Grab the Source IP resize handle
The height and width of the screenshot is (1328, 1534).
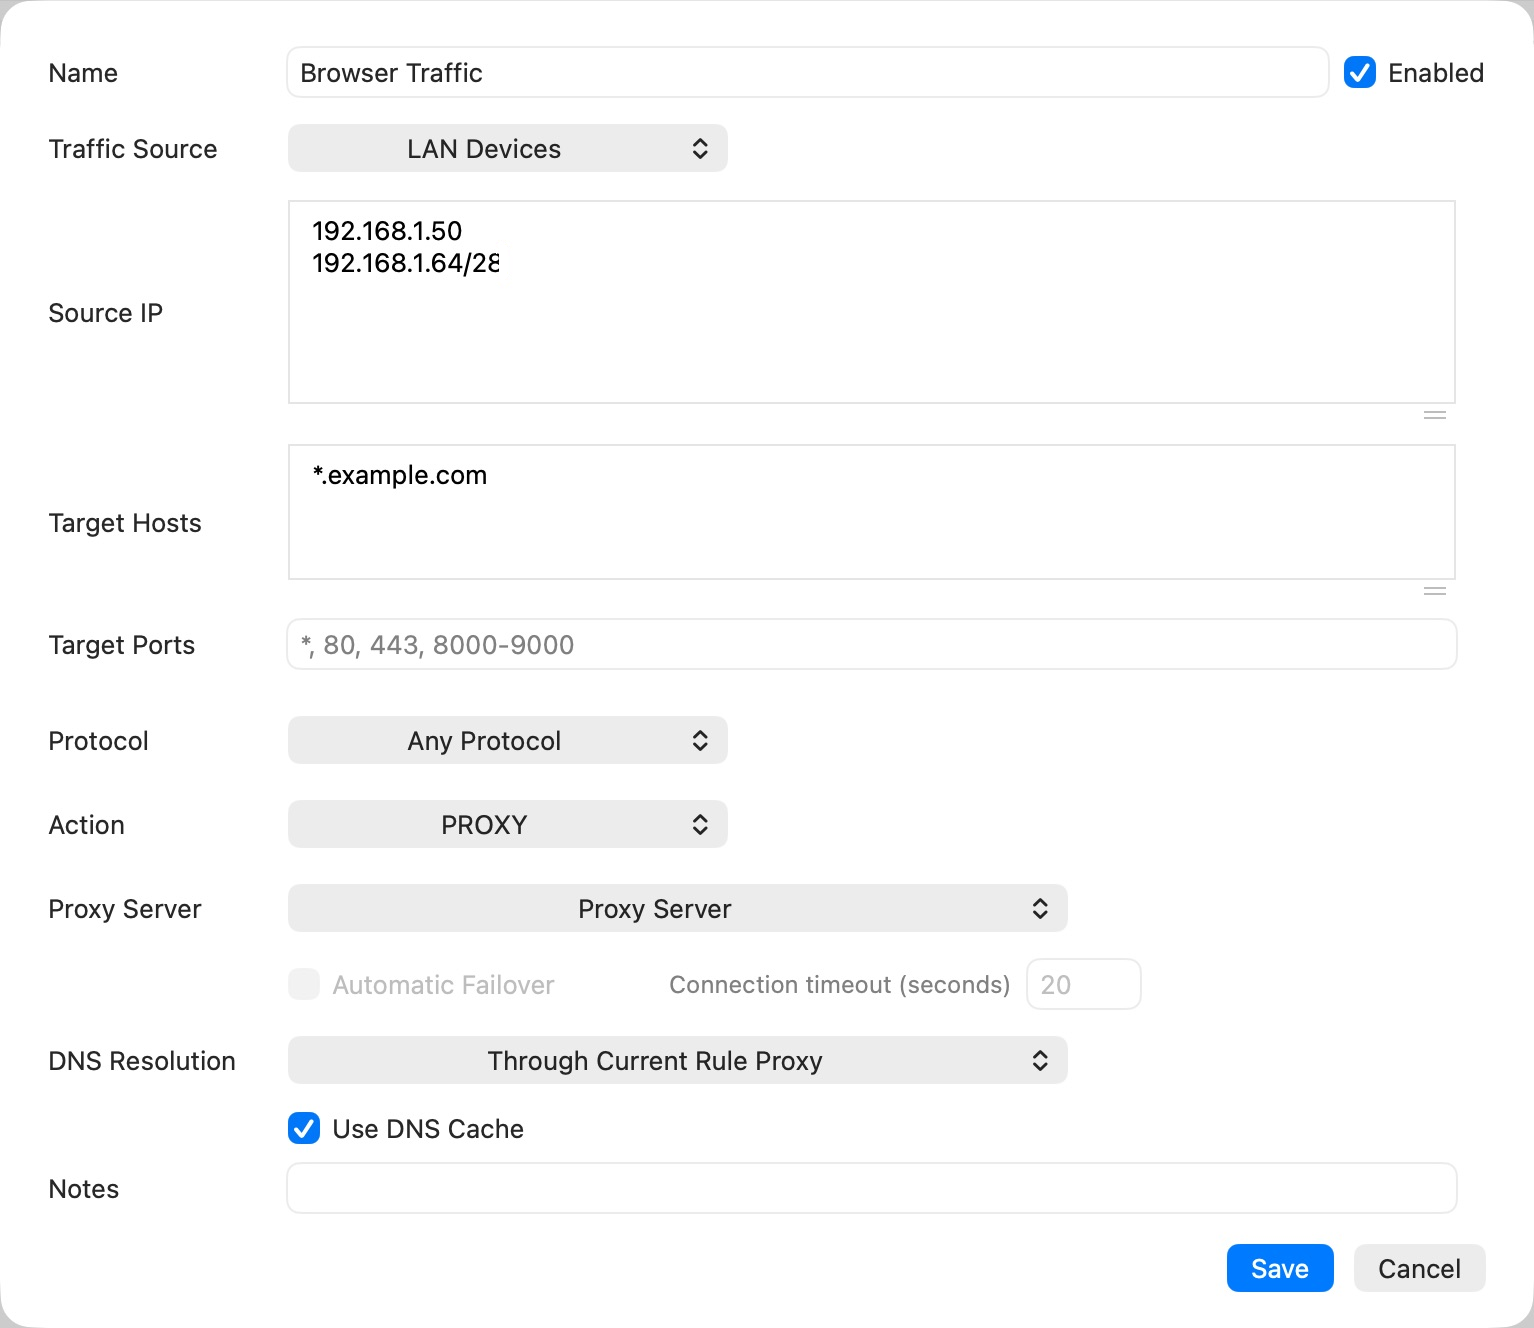(1435, 415)
